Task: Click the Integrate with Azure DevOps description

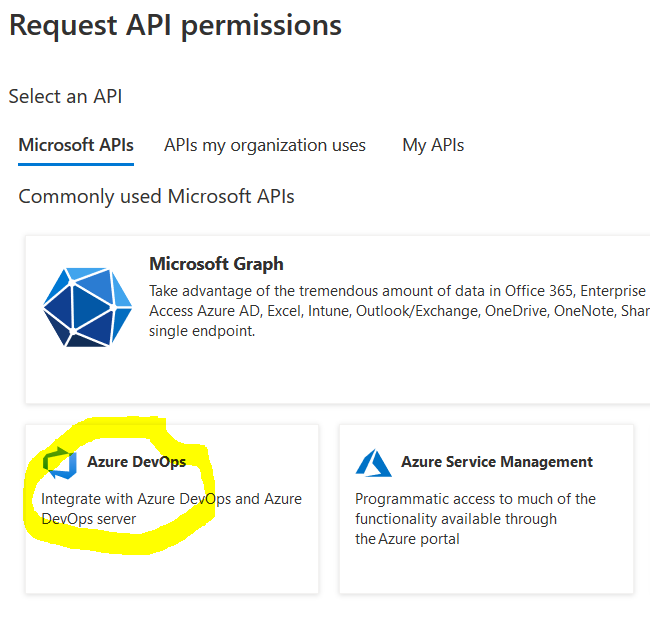Action: coord(171,508)
